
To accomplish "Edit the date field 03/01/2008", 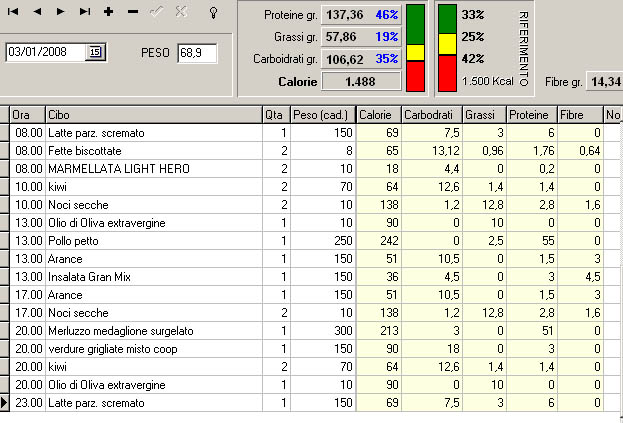I will point(45,52).
